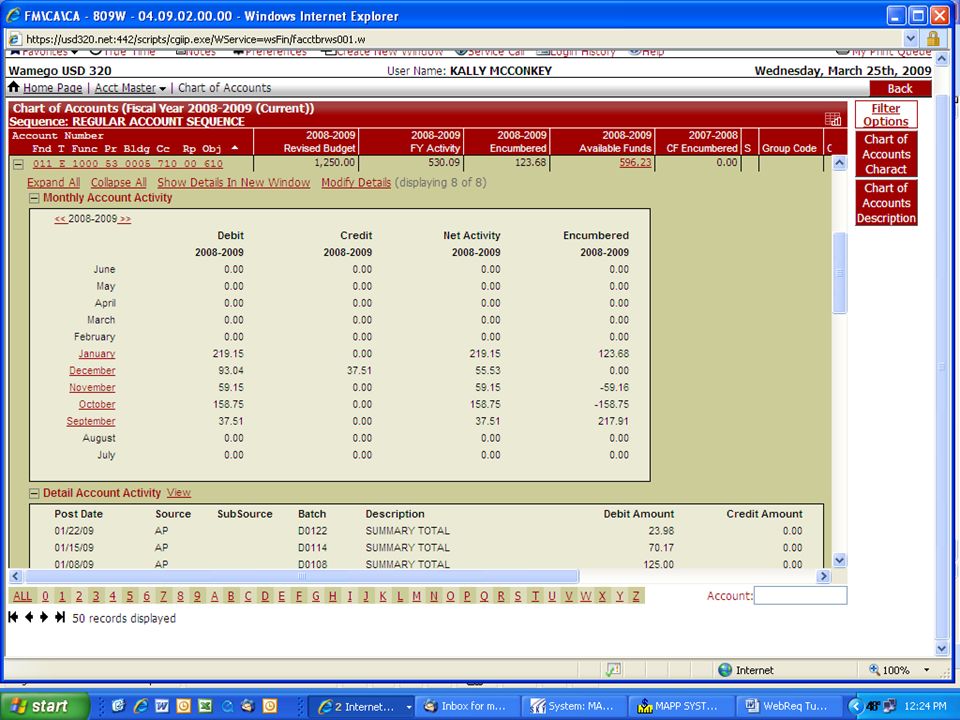Viewport: 960px width, 720px height.
Task: Open Chart of Accounts Charact
Action: click(886, 154)
